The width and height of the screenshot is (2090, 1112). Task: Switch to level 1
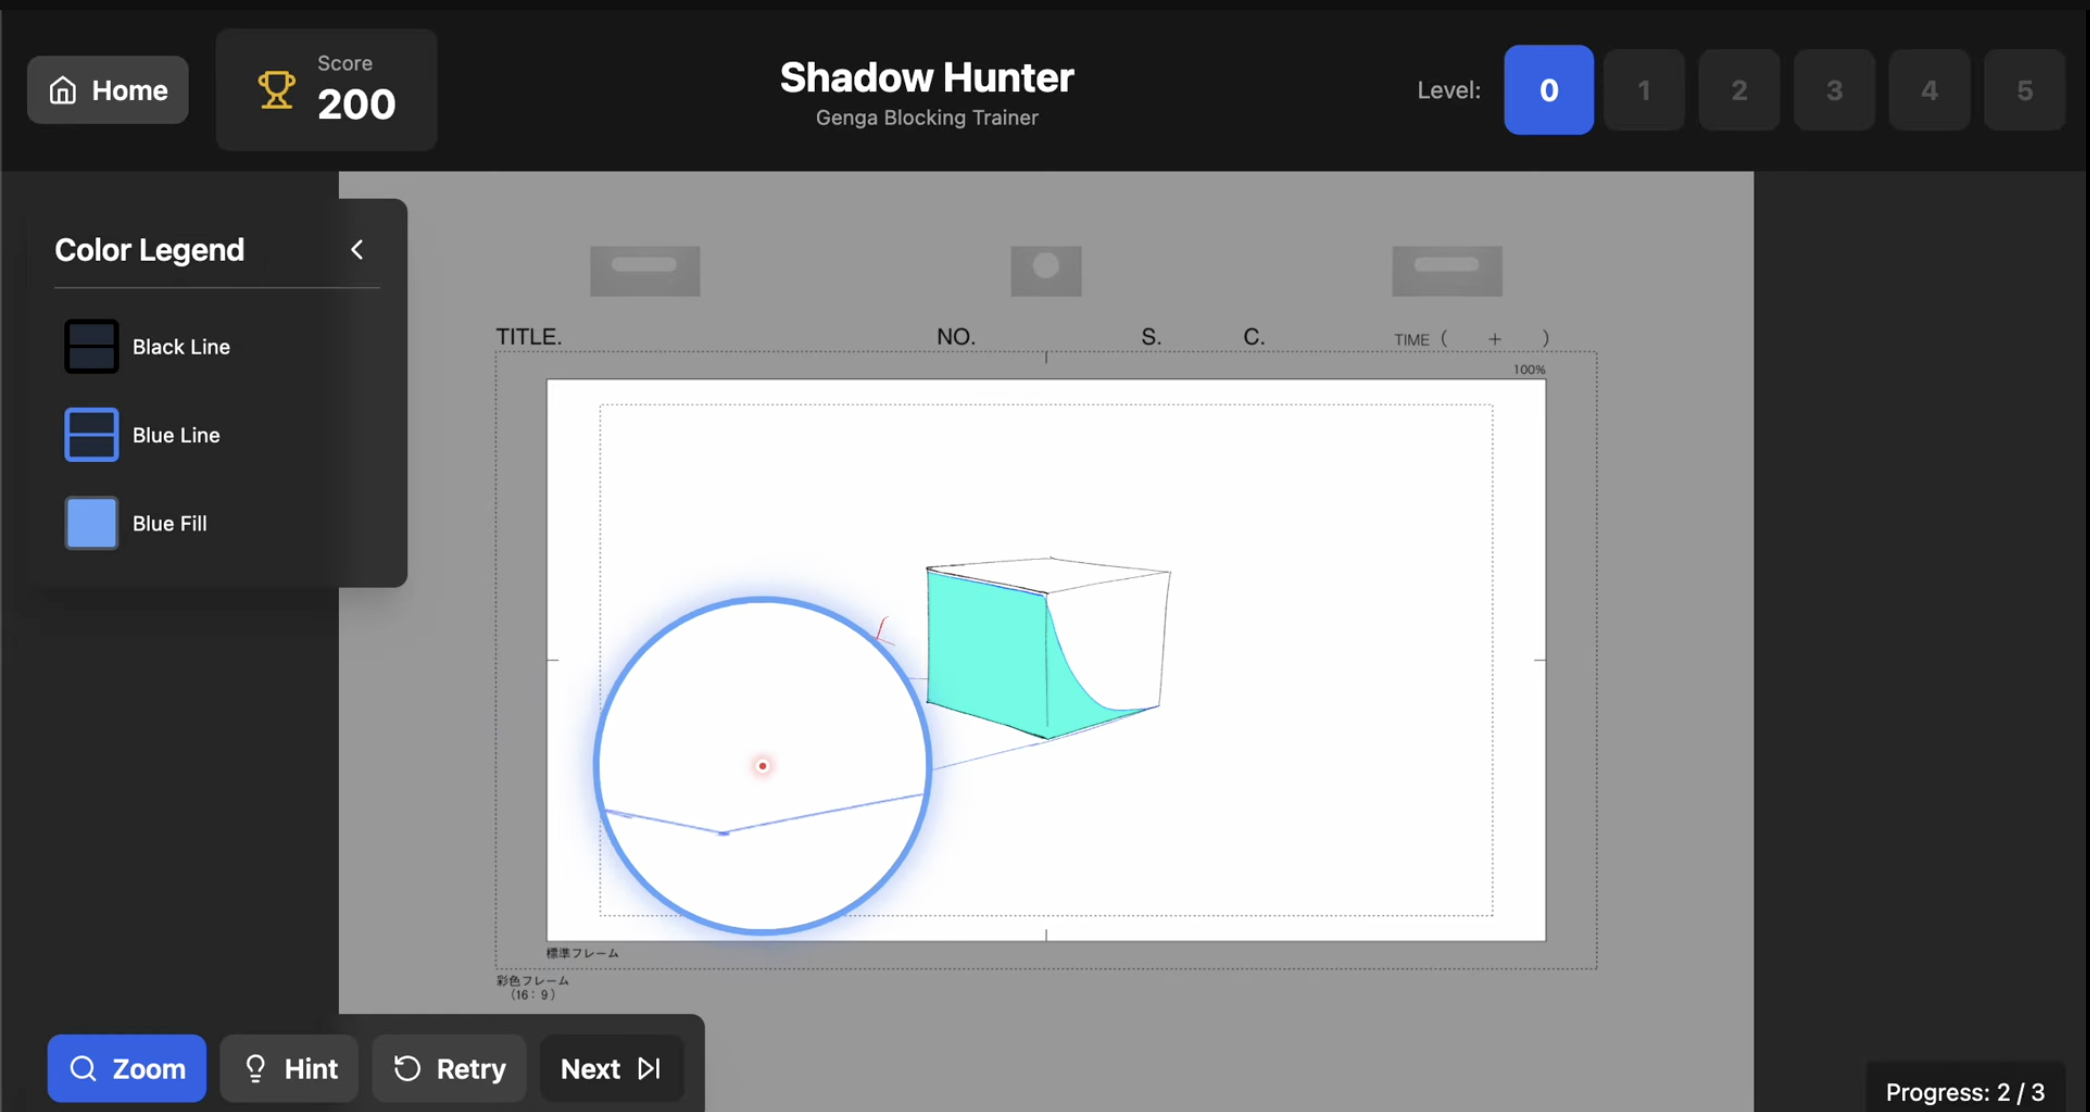[x=1643, y=90]
